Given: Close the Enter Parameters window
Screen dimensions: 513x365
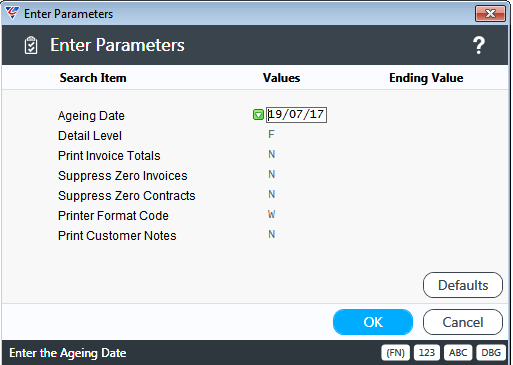Looking at the screenshot, I should tap(490, 14).
